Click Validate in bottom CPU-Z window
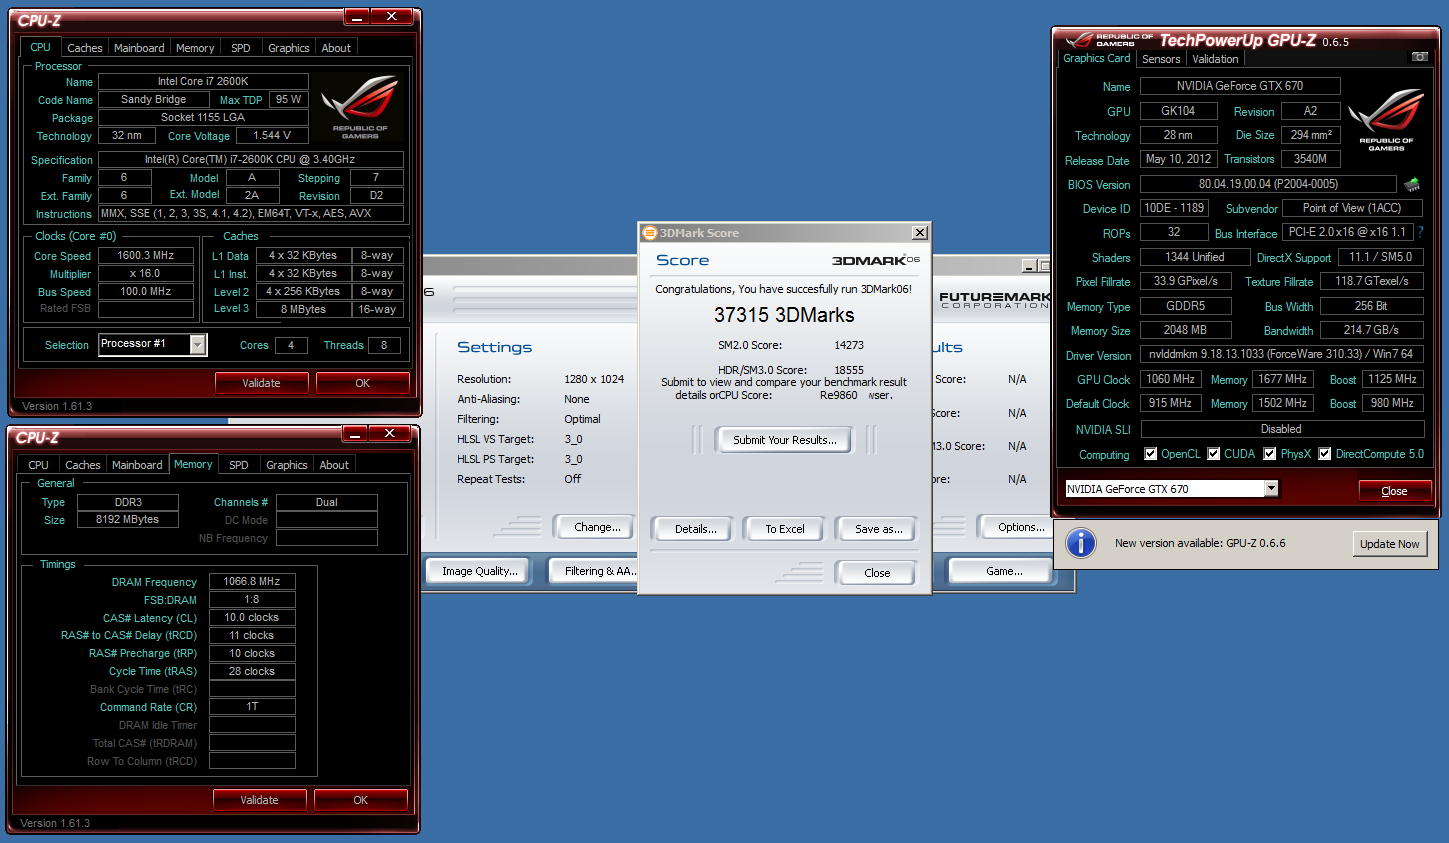 (x=259, y=800)
